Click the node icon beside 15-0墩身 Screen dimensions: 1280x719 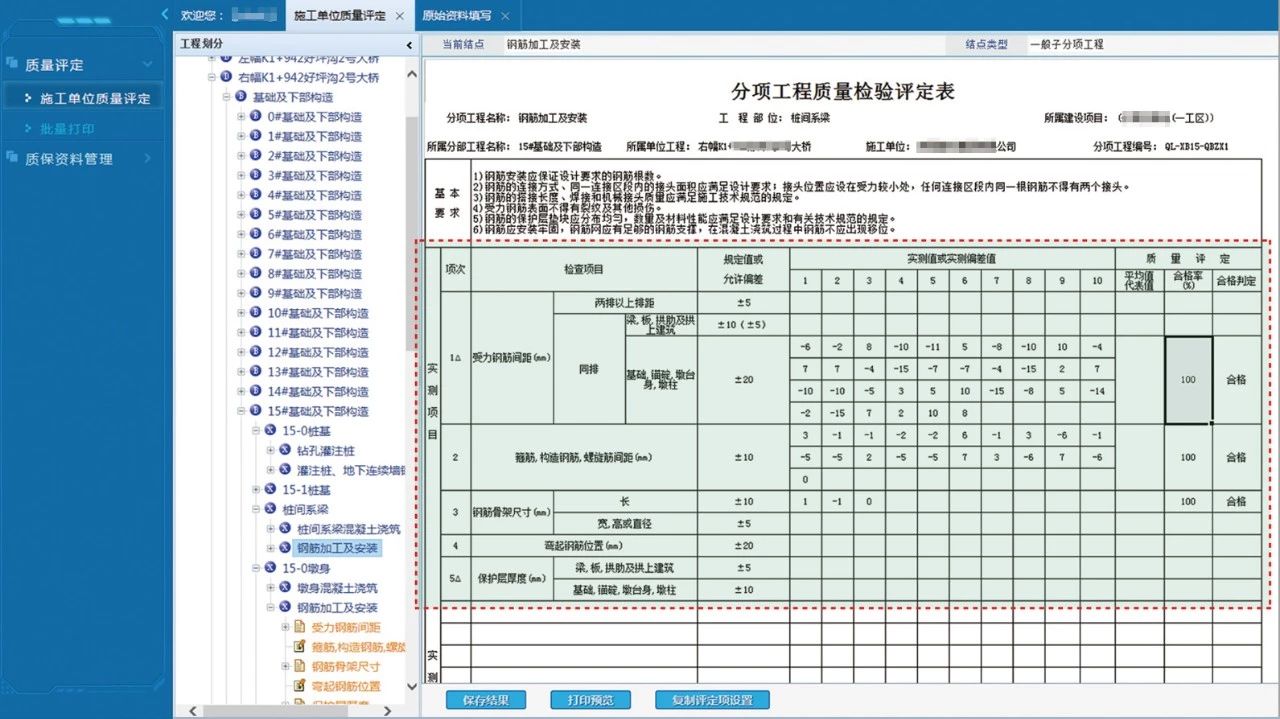coord(271,568)
